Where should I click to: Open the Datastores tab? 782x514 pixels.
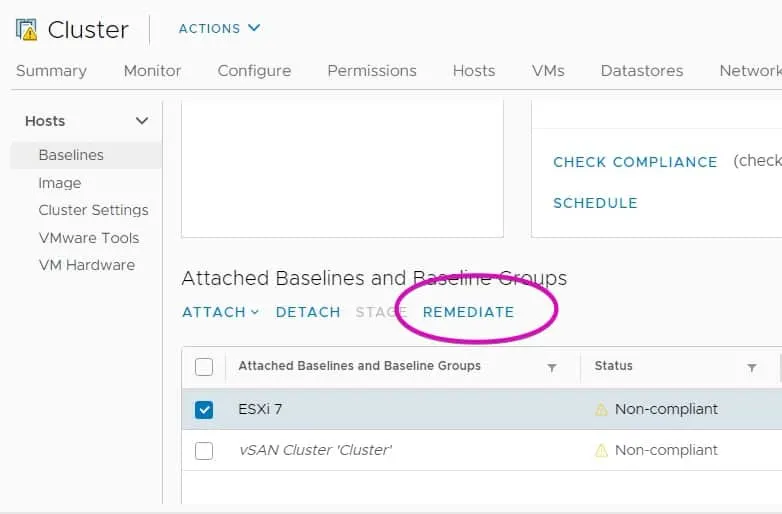coord(642,71)
